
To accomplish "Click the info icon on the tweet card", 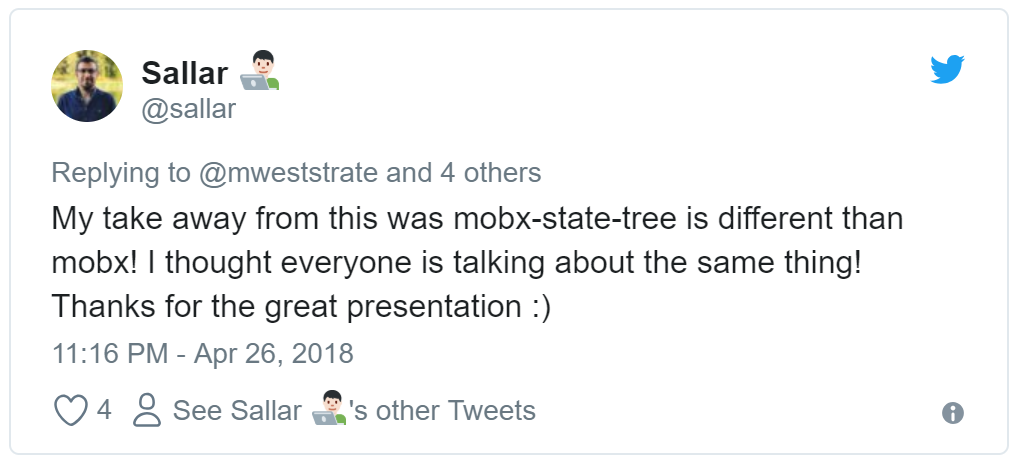I will pos(953,413).
